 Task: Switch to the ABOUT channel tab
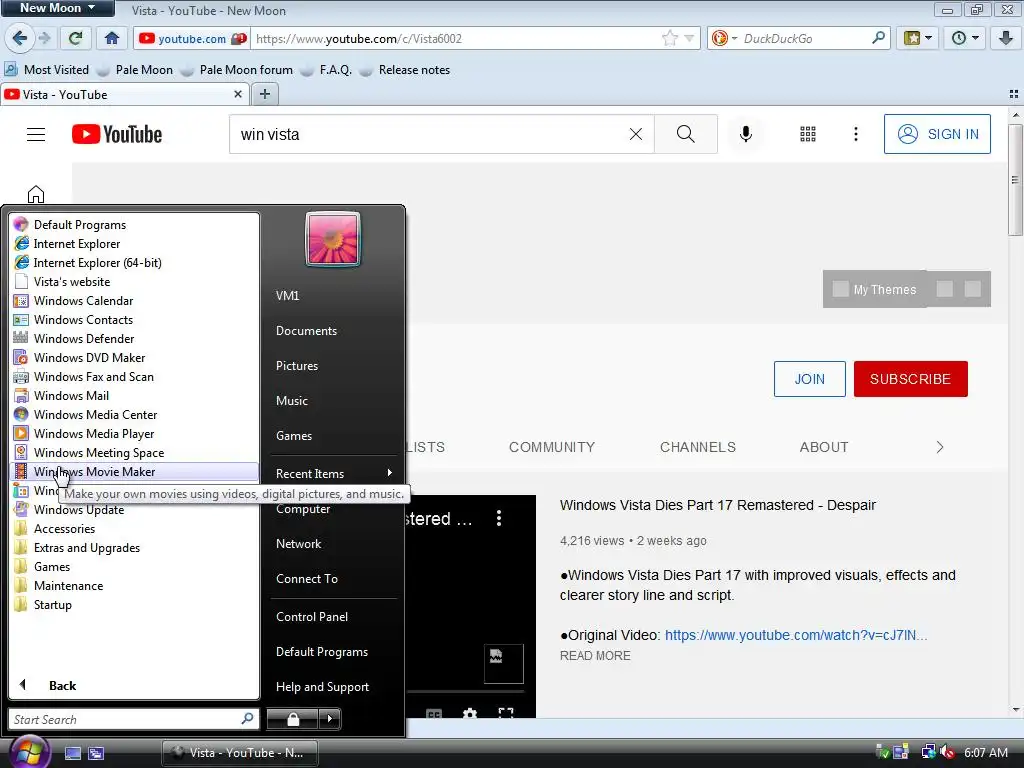[x=824, y=447]
